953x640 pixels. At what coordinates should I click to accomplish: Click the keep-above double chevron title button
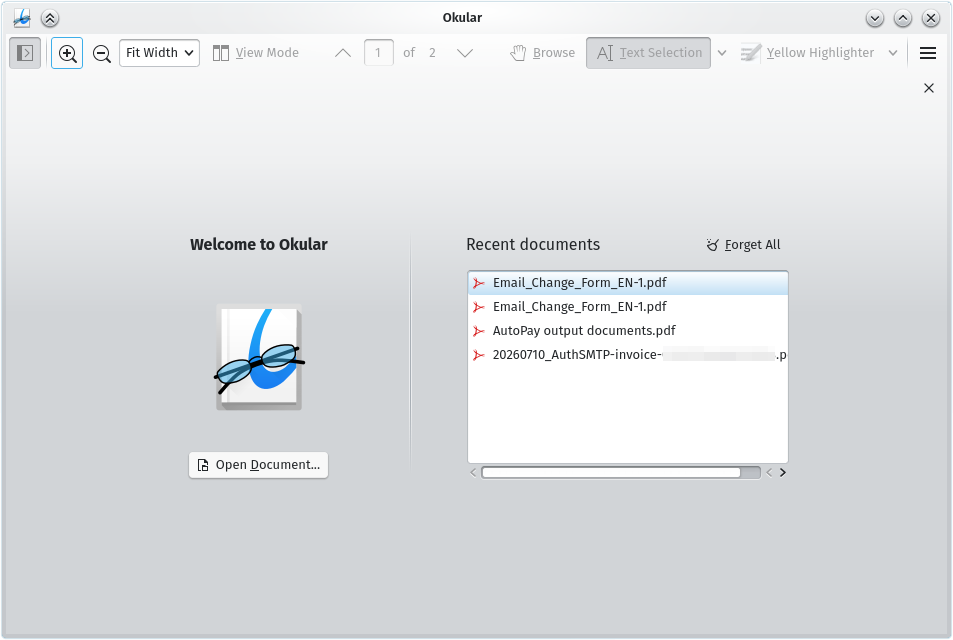pyautogui.click(x=50, y=18)
